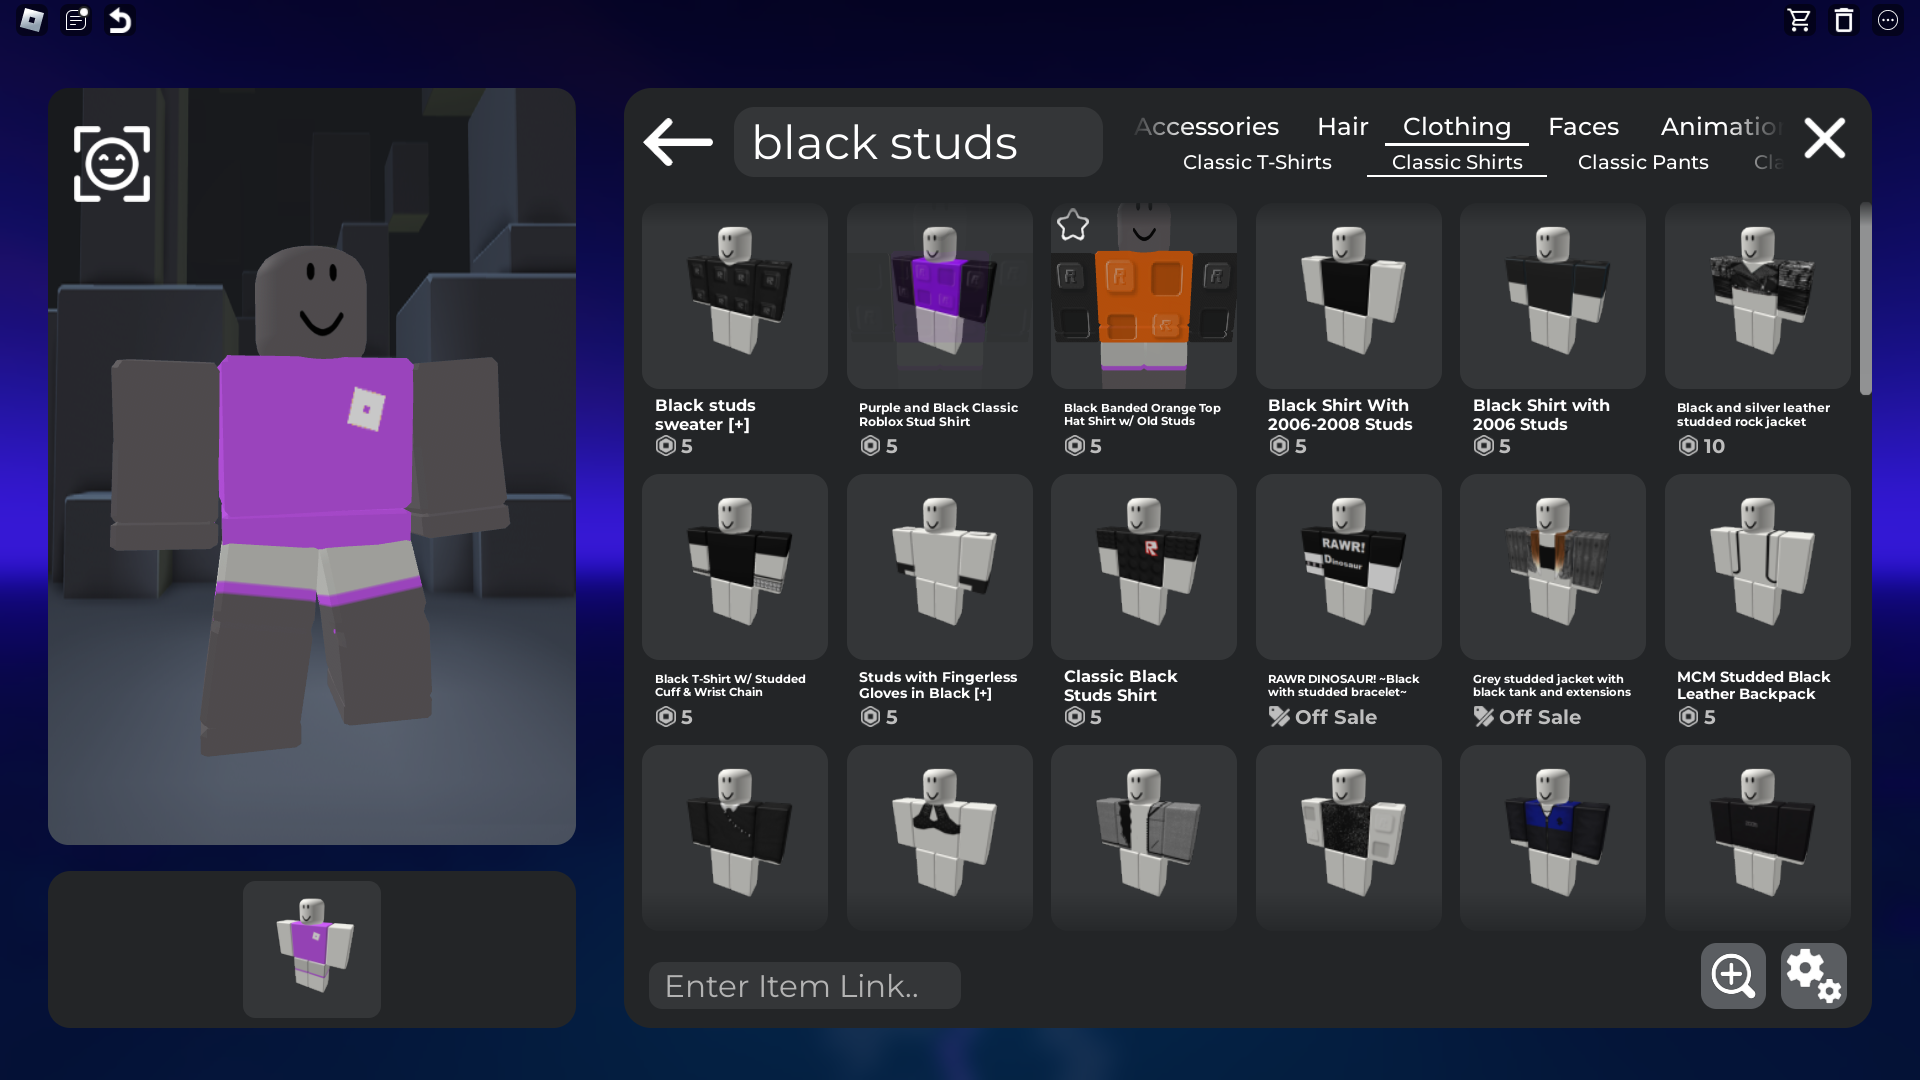The height and width of the screenshot is (1080, 1920).
Task: Open the Faces category tab
Action: (x=1583, y=127)
